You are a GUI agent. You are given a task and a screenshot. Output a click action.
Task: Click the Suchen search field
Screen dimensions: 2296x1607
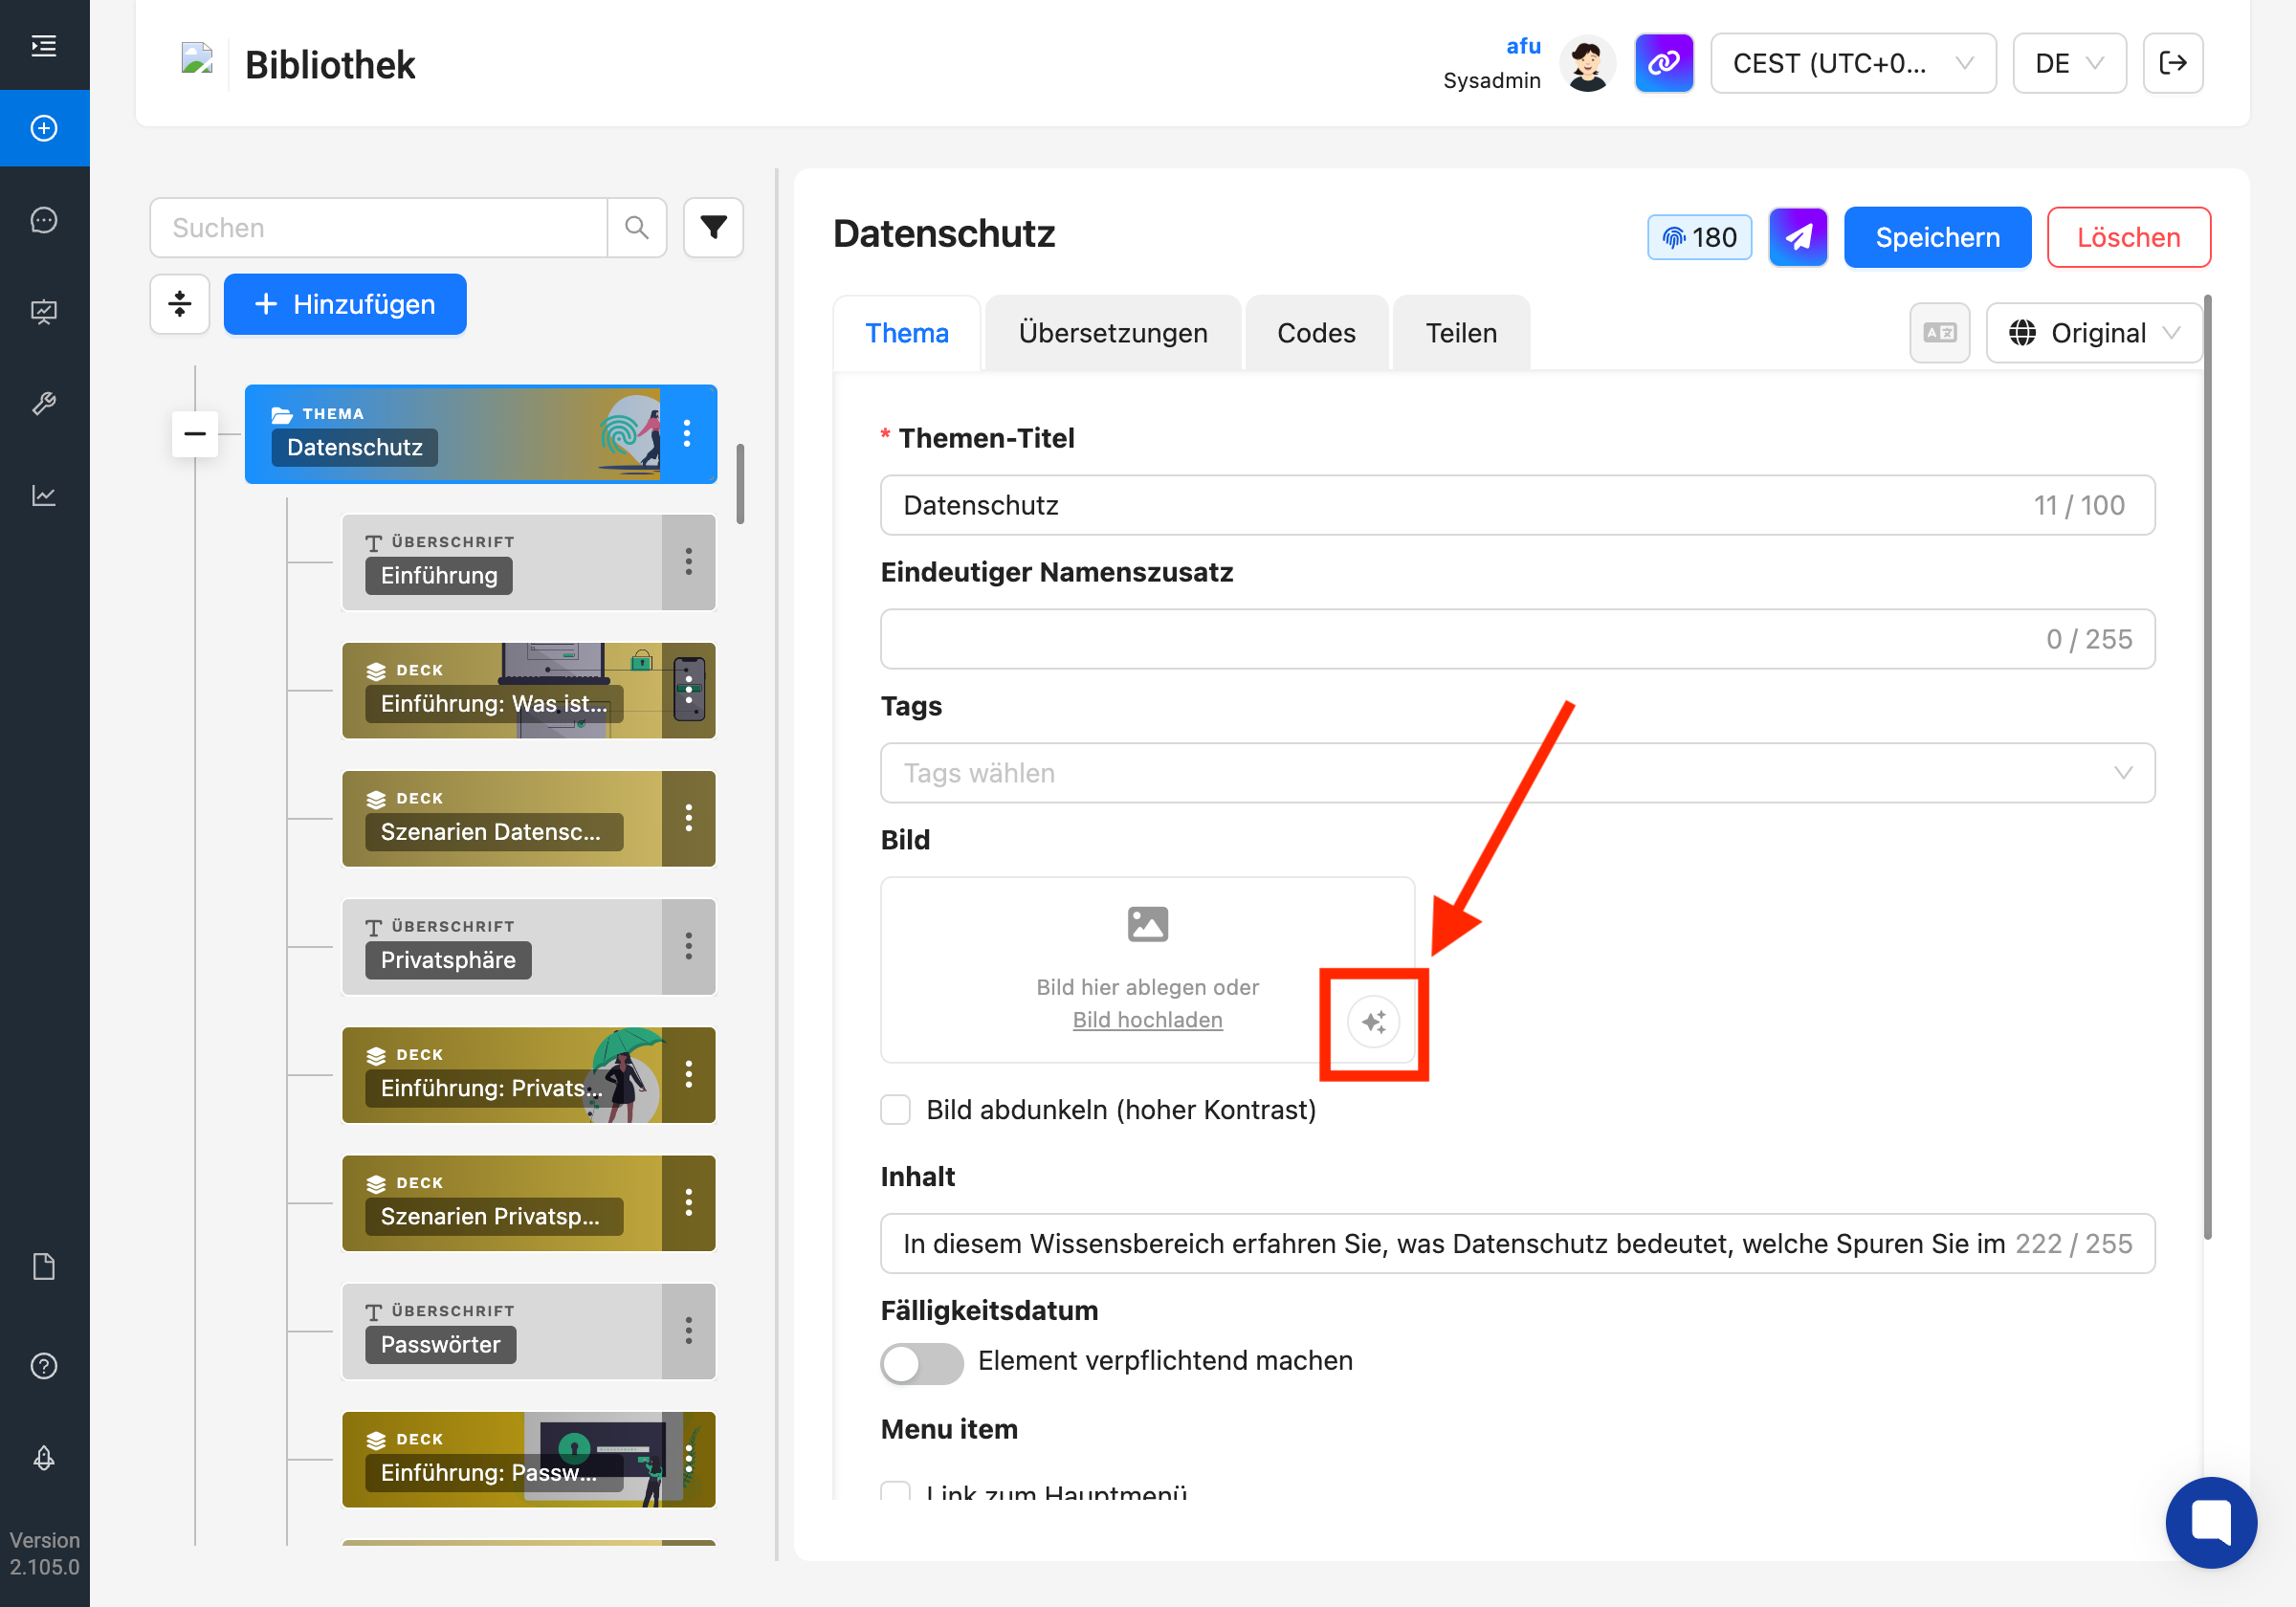(380, 228)
